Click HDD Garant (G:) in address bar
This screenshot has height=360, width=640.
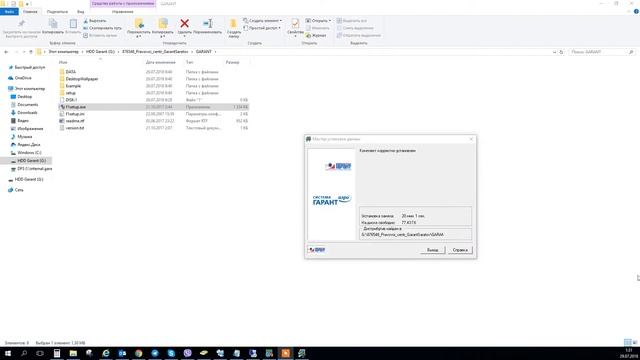(100, 52)
